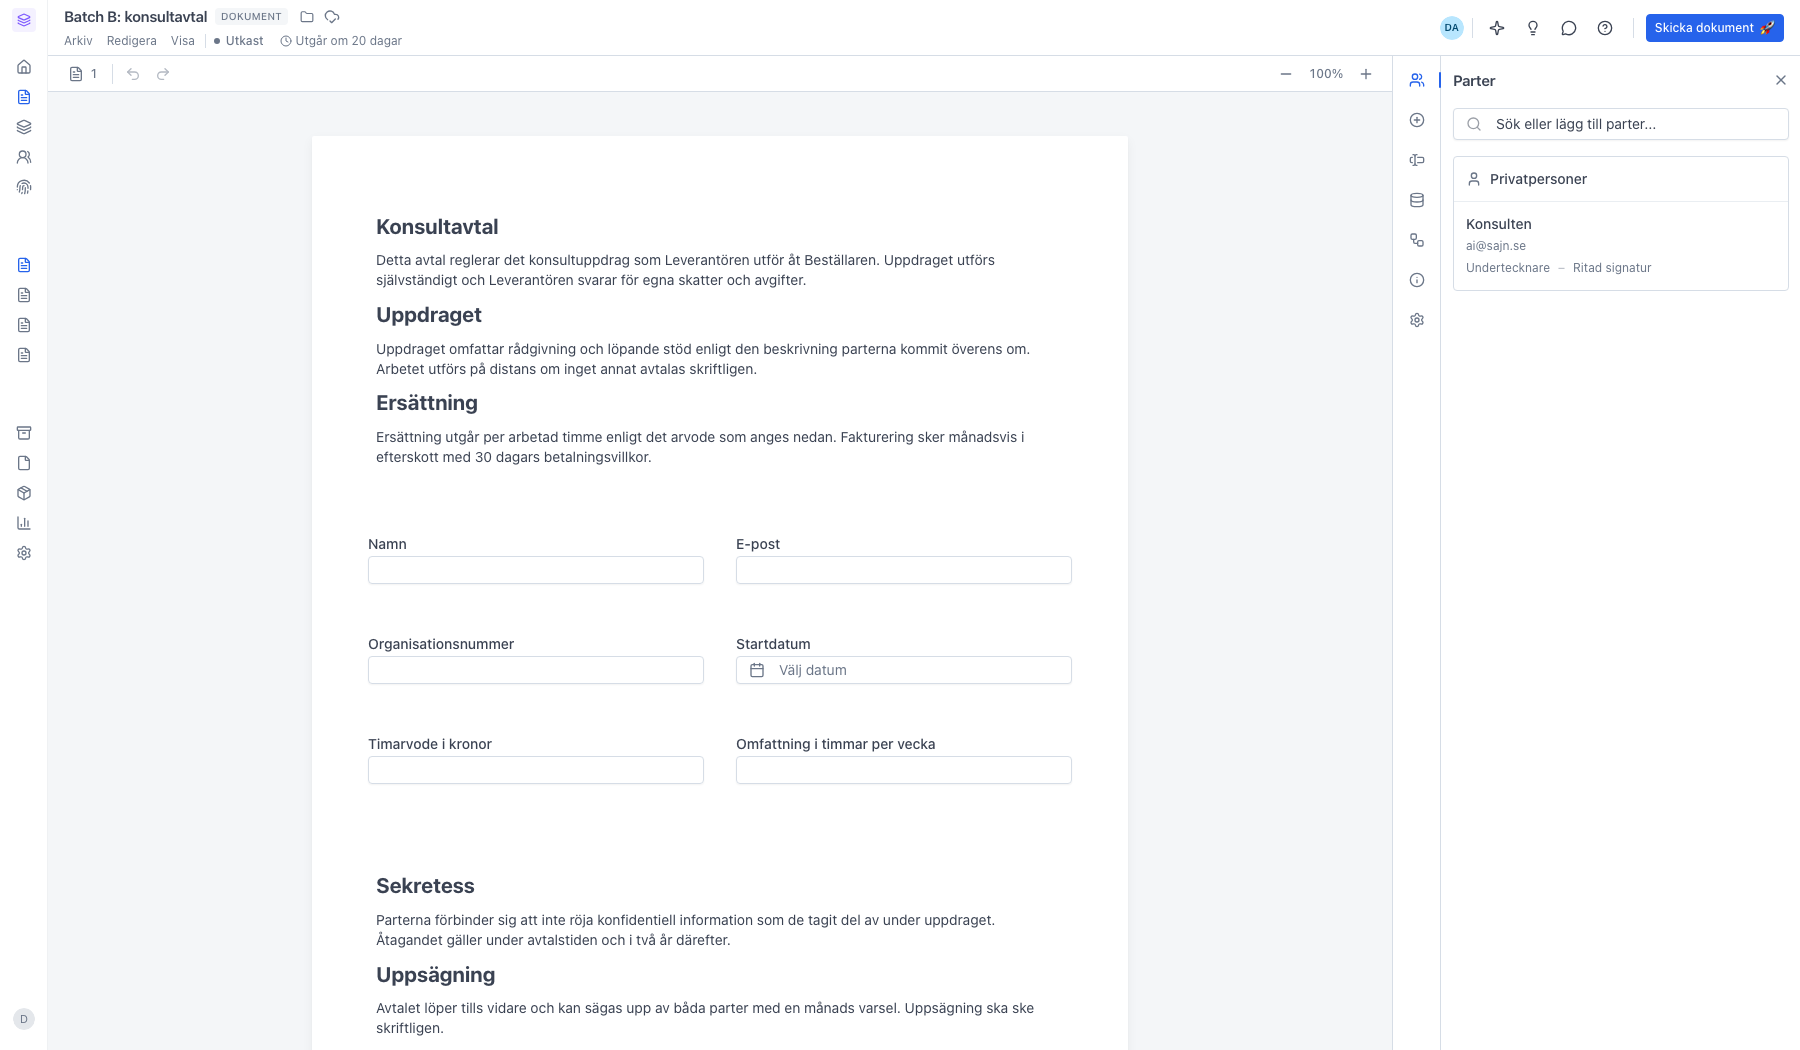Open the fingerprint icon in left navigation
The height and width of the screenshot is (1050, 1800).
(24, 187)
